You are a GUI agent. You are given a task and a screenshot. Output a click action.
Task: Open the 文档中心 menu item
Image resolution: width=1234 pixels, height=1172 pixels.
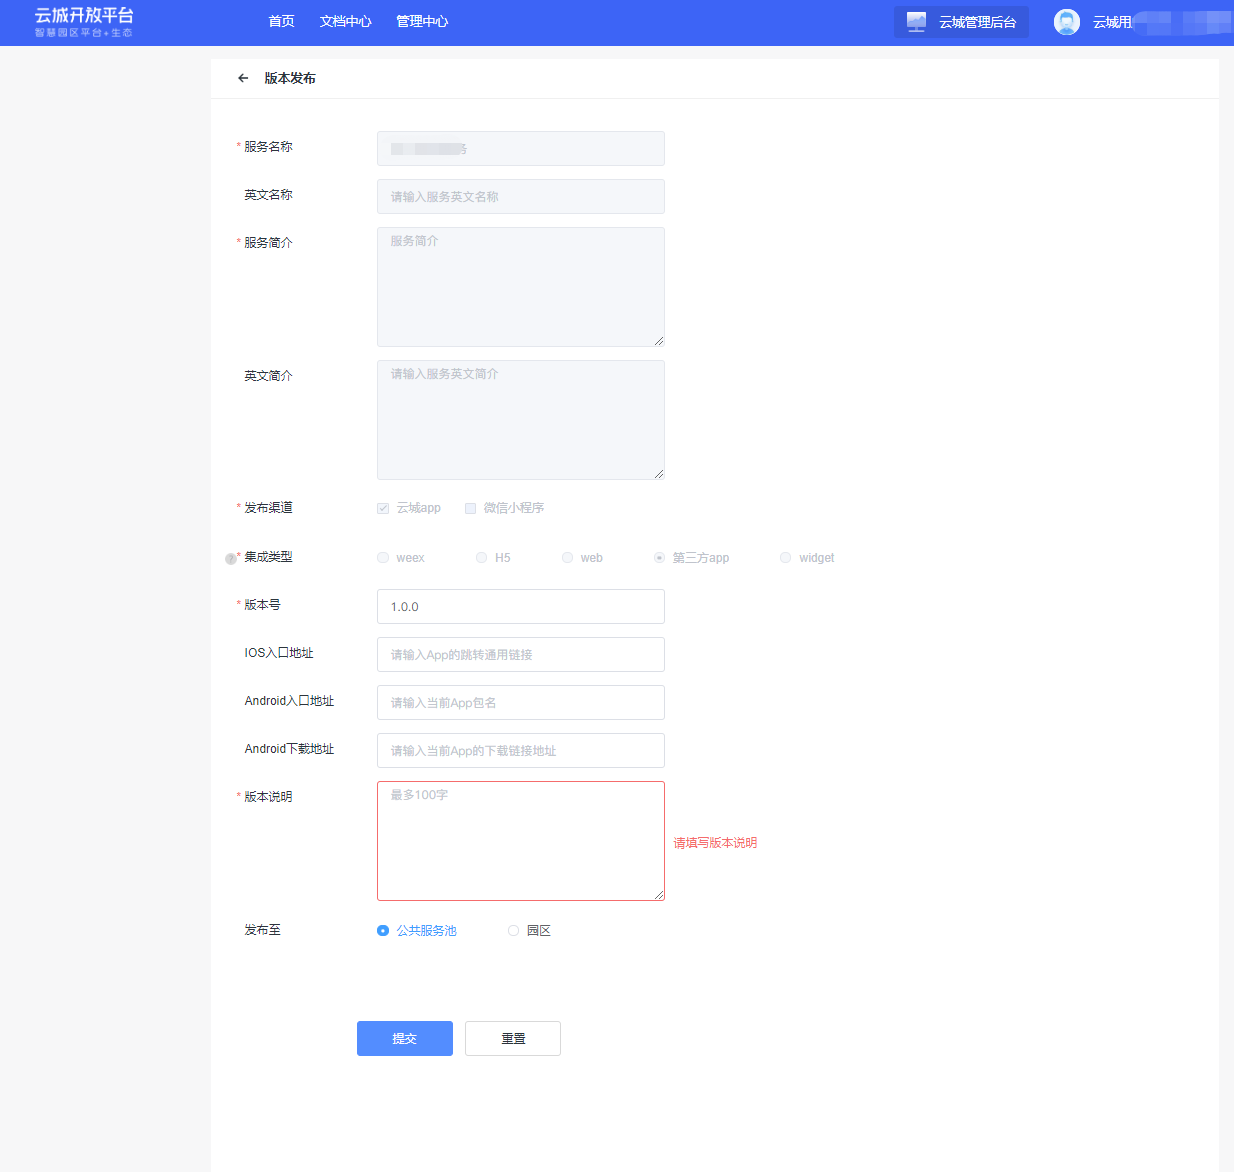[x=346, y=22]
